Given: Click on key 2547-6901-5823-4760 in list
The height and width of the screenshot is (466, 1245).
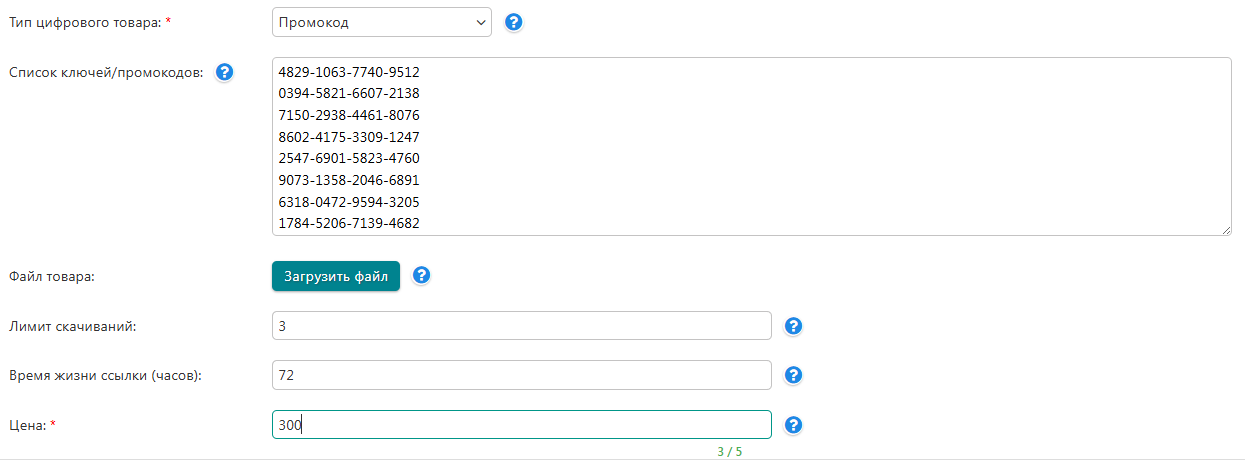Looking at the screenshot, I should [x=349, y=159].
